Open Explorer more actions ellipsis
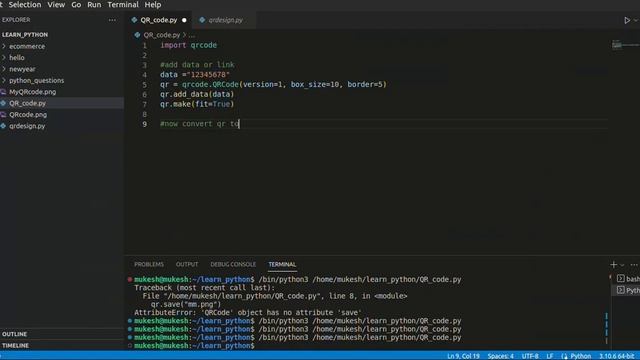This screenshot has width=640, height=360. pos(112,20)
